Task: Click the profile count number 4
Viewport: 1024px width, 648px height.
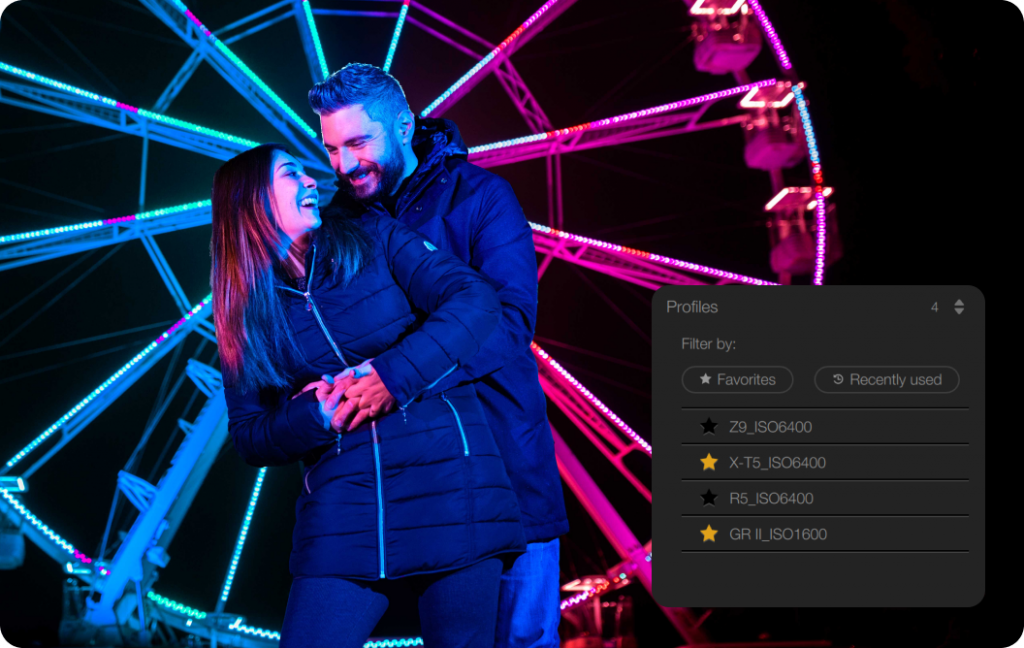Action: pyautogui.click(x=935, y=307)
